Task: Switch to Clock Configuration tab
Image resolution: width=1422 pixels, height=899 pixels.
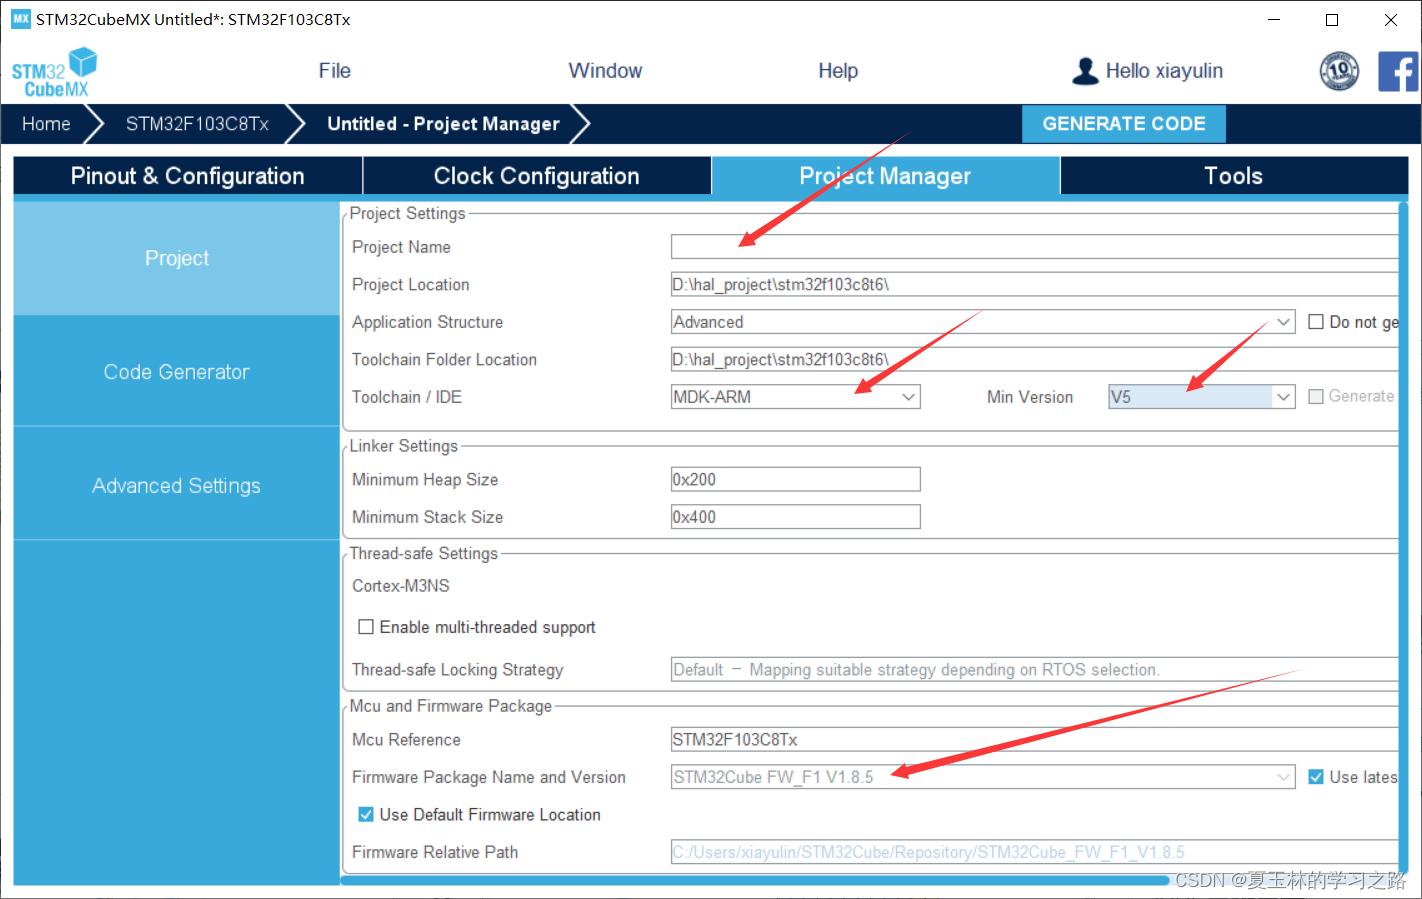Action: (537, 176)
